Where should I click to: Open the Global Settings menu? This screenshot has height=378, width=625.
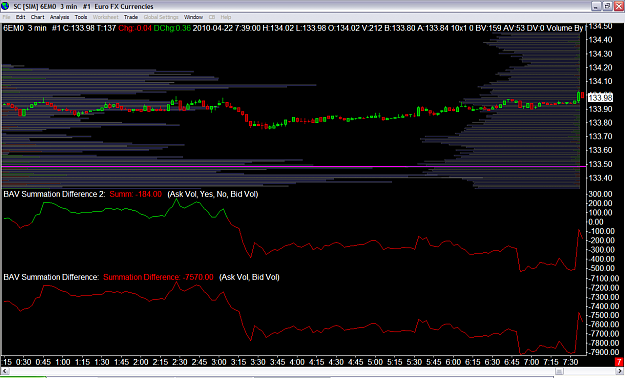pos(161,17)
